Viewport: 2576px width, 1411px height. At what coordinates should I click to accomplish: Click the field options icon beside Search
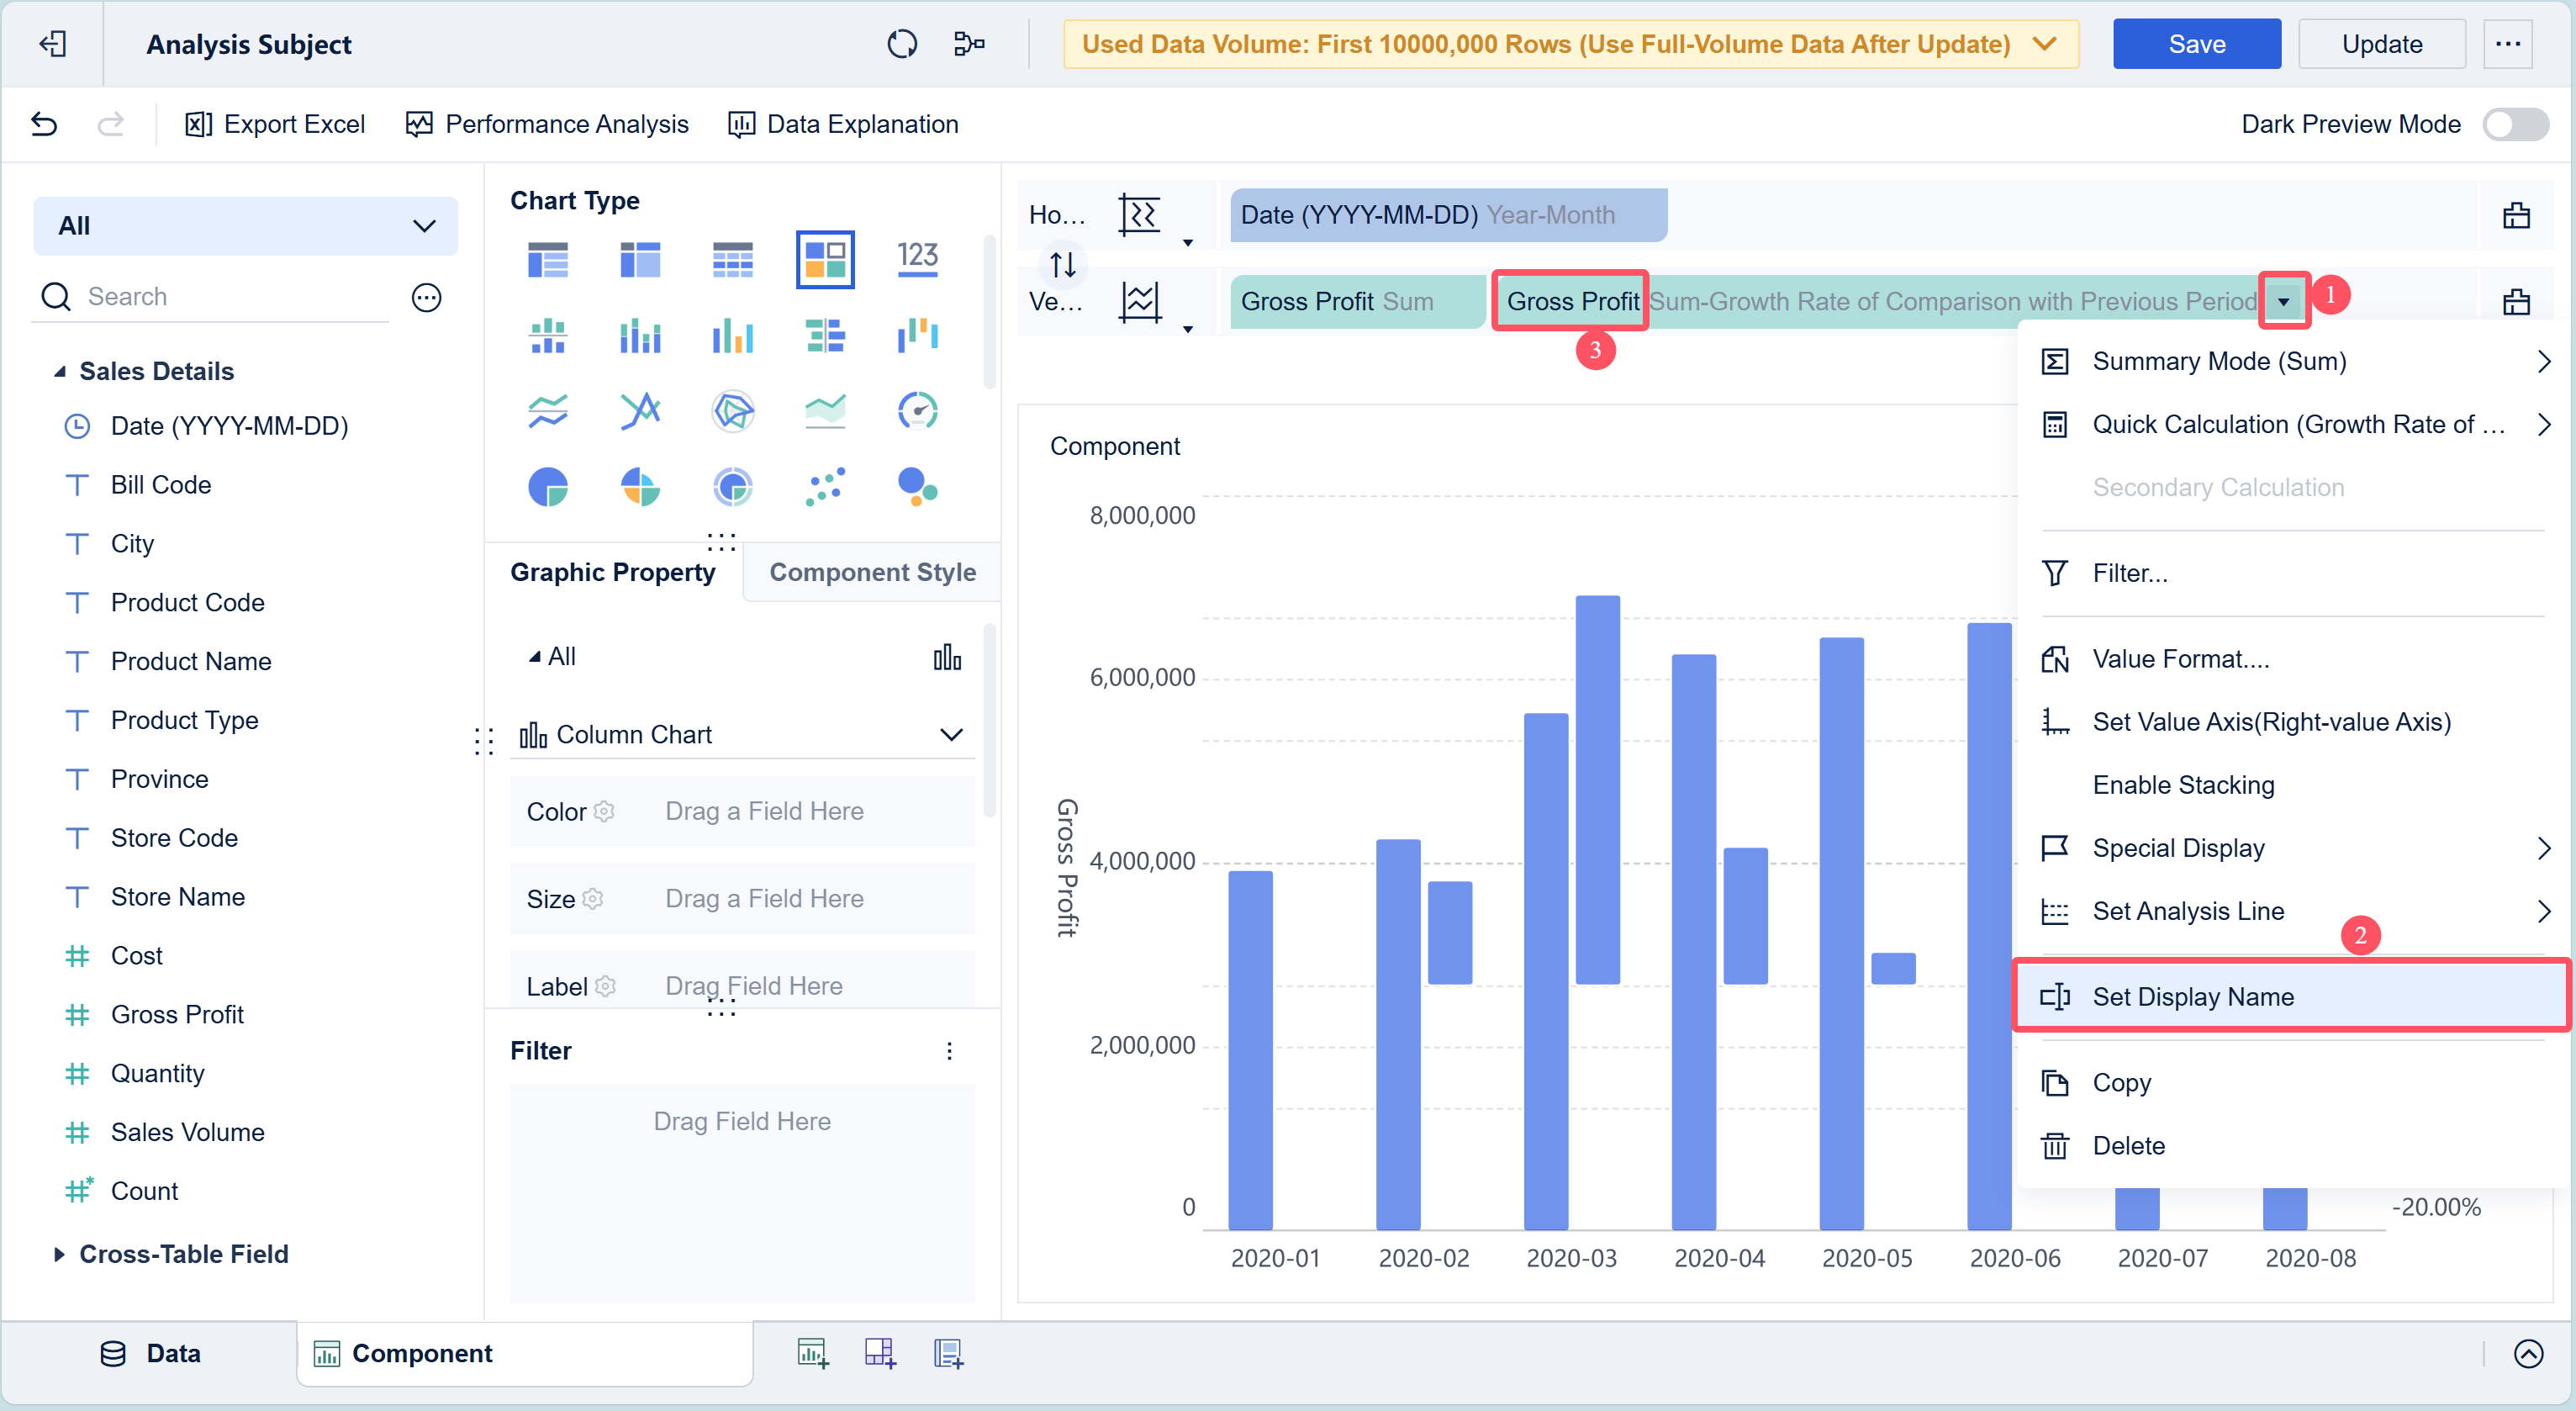427,297
